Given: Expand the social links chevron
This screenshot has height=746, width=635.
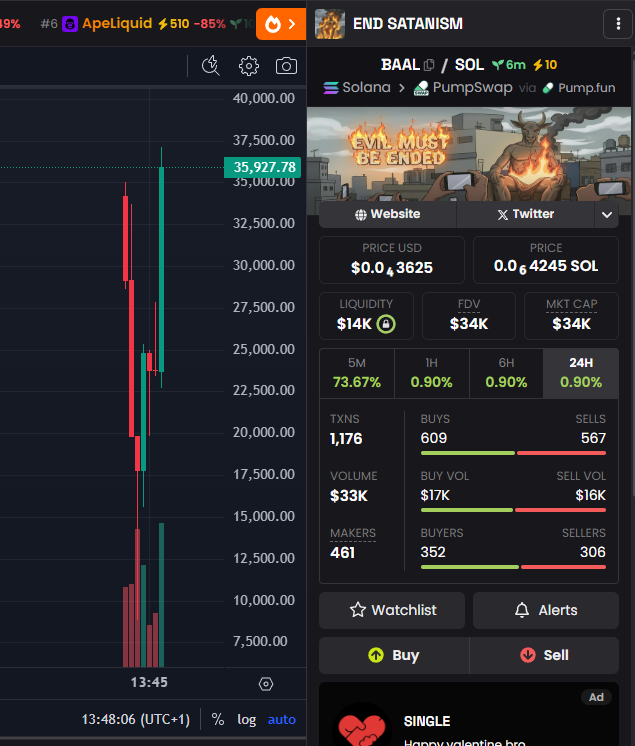Looking at the screenshot, I should point(606,215).
